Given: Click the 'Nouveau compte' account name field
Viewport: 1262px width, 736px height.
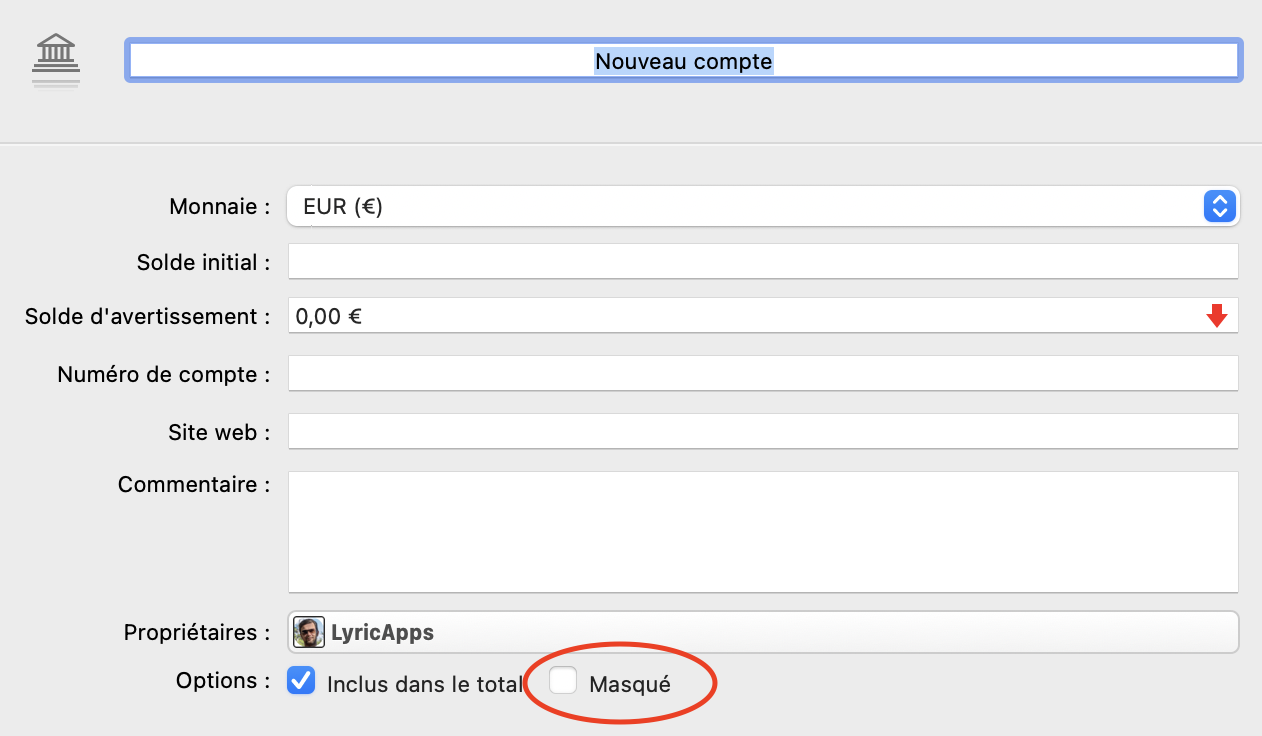Looking at the screenshot, I should [683, 61].
